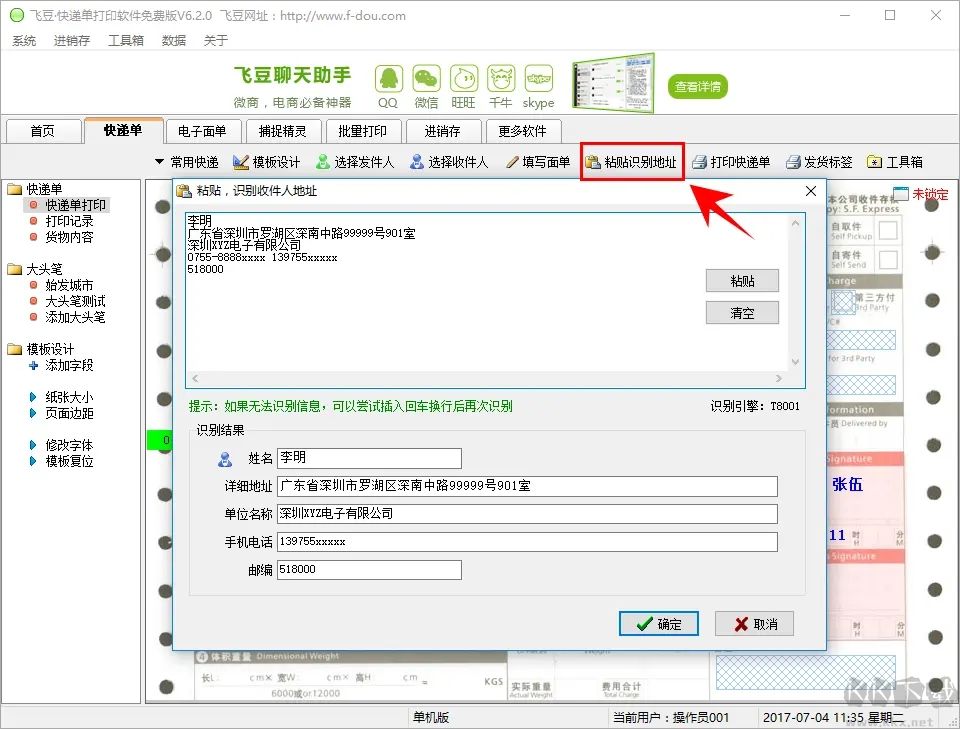960x729 pixels.
Task: Check the 第三方付 3rd Party checkbox
Action: (843, 302)
